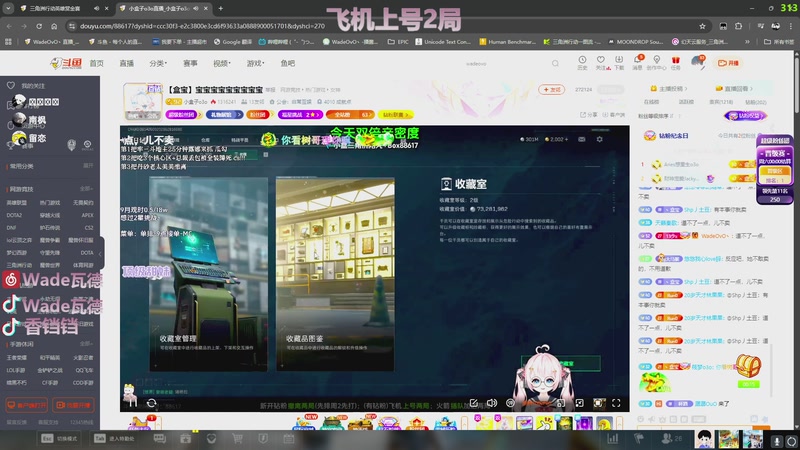
Task: Select 英雄联盟 in the sidebar categories
Action: pyautogui.click(x=16, y=203)
